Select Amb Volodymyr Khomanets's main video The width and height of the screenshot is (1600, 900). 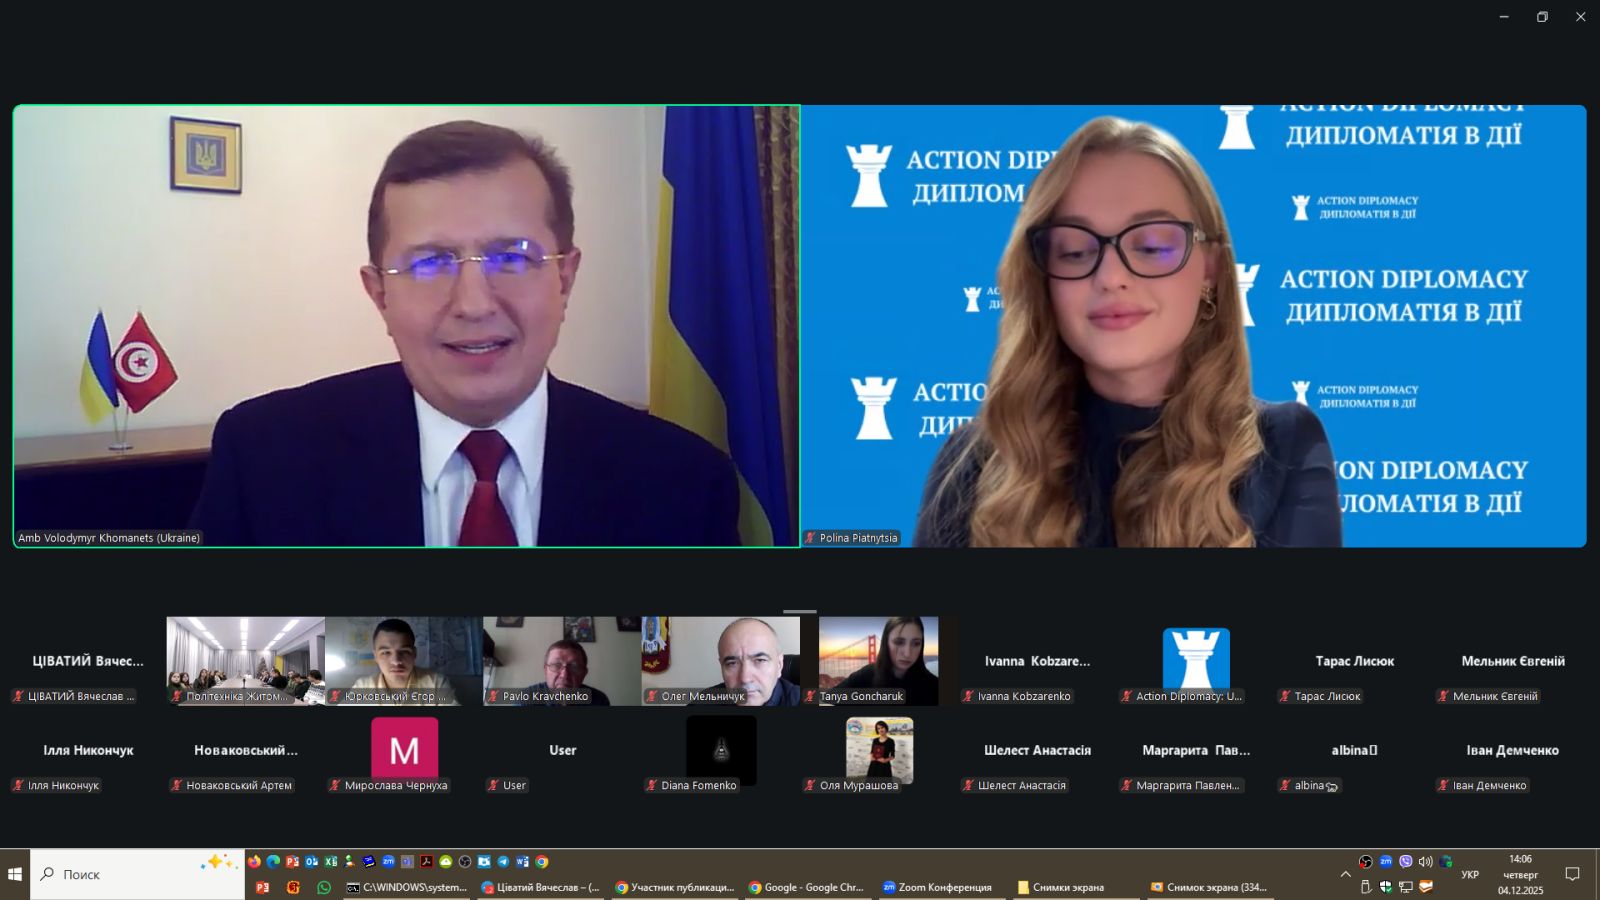point(406,326)
